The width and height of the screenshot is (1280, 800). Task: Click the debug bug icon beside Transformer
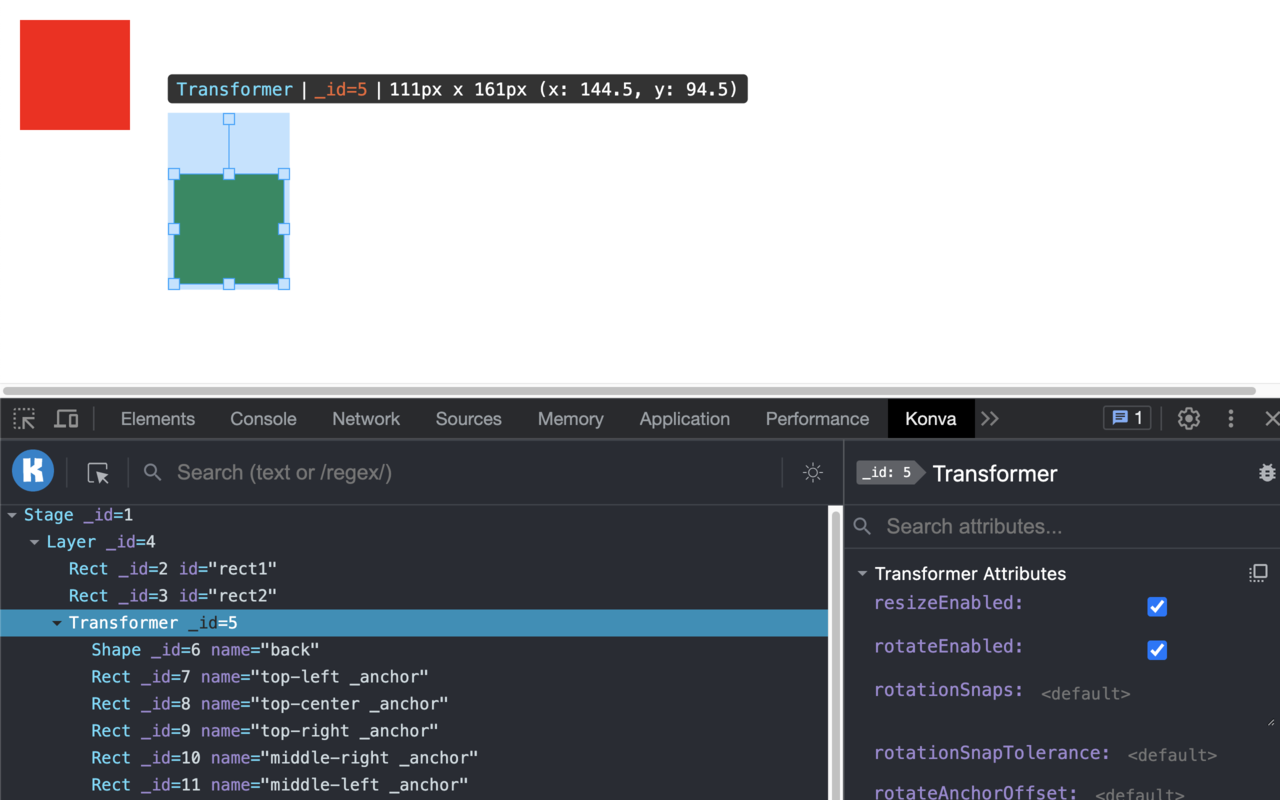pyautogui.click(x=1267, y=471)
